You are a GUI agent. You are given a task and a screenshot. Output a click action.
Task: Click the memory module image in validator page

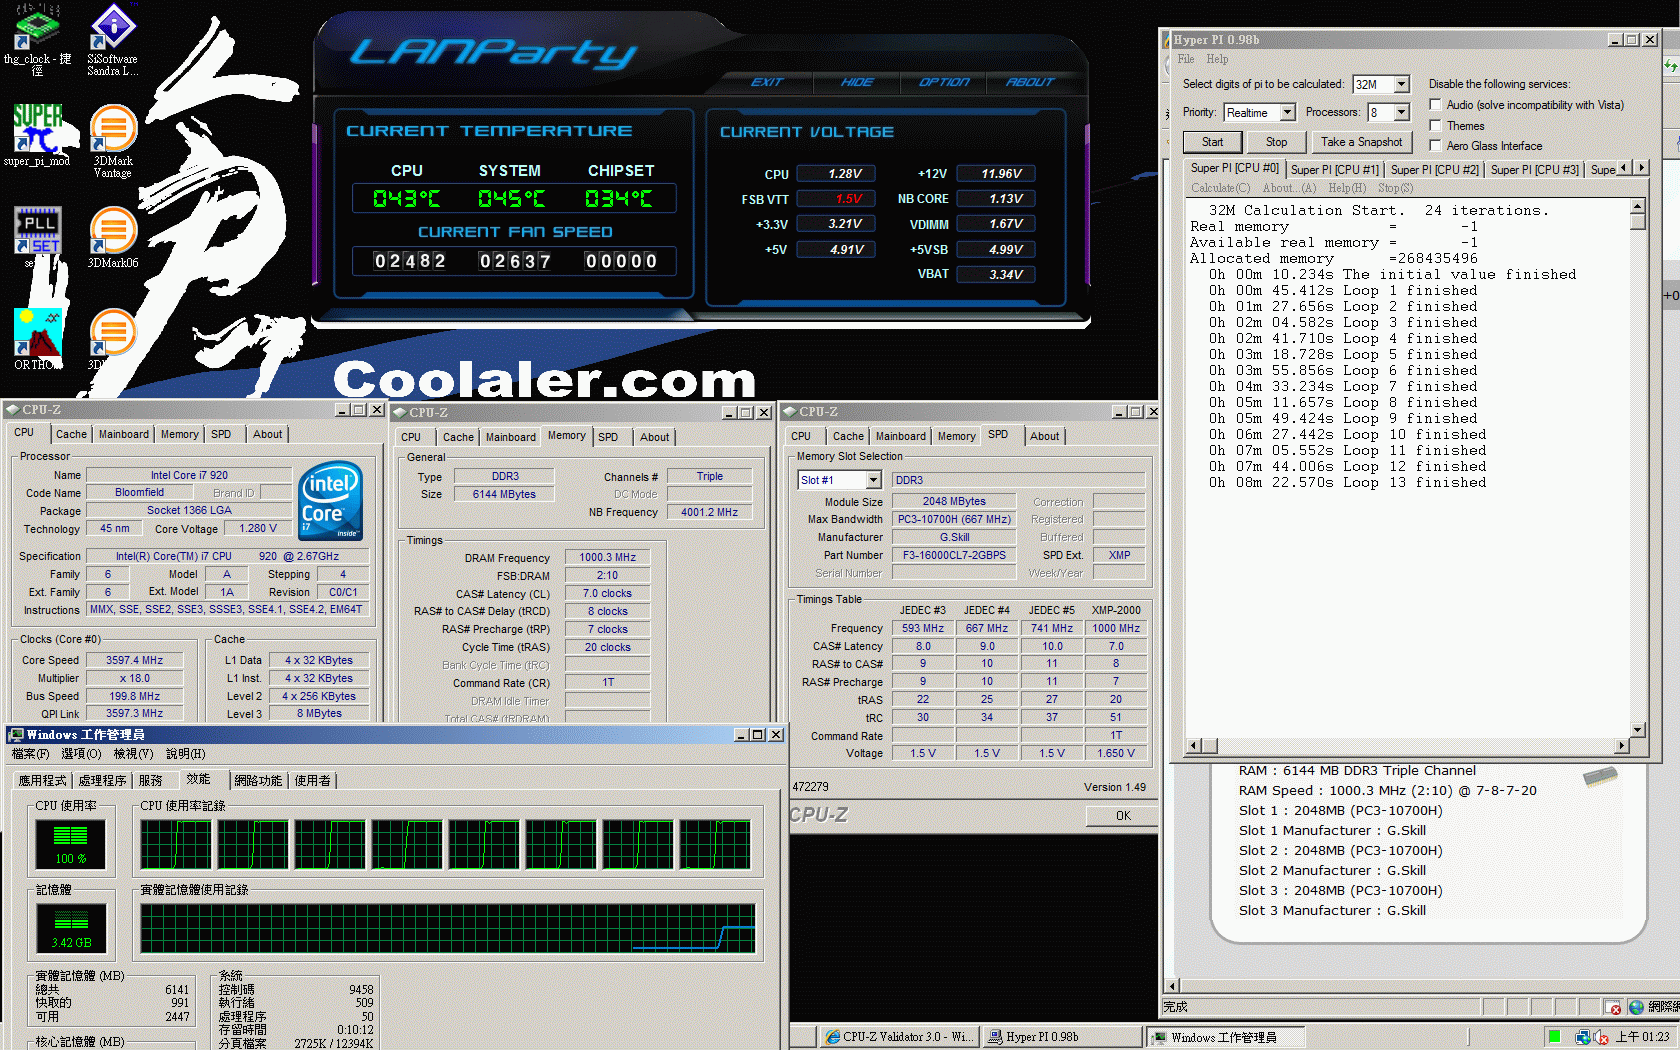click(1600, 777)
